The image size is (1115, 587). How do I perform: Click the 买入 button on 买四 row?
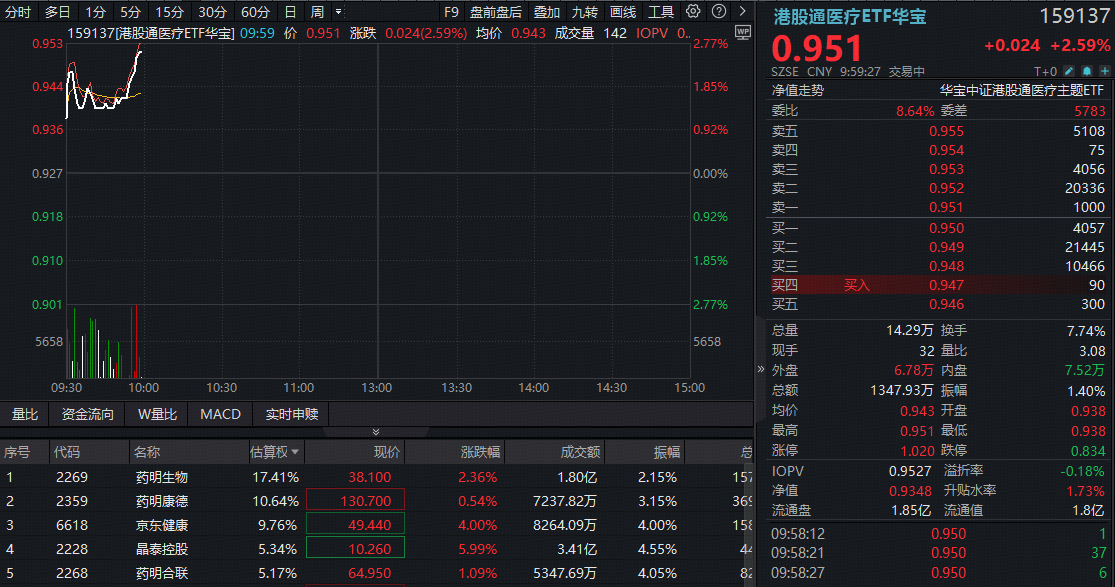point(857,285)
